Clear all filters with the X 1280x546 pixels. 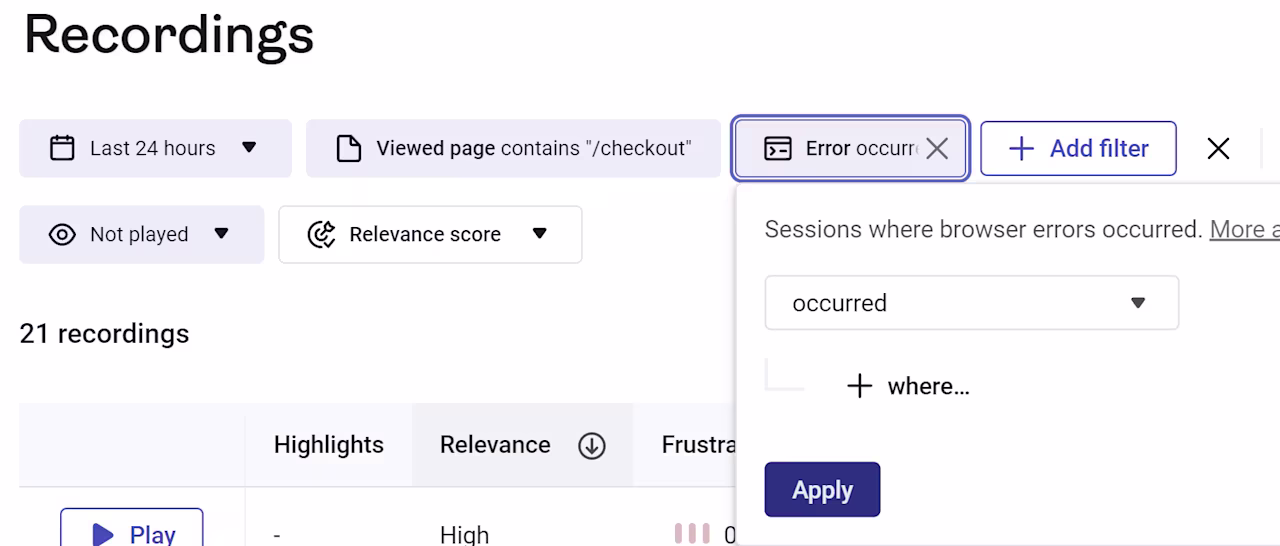click(x=1218, y=148)
